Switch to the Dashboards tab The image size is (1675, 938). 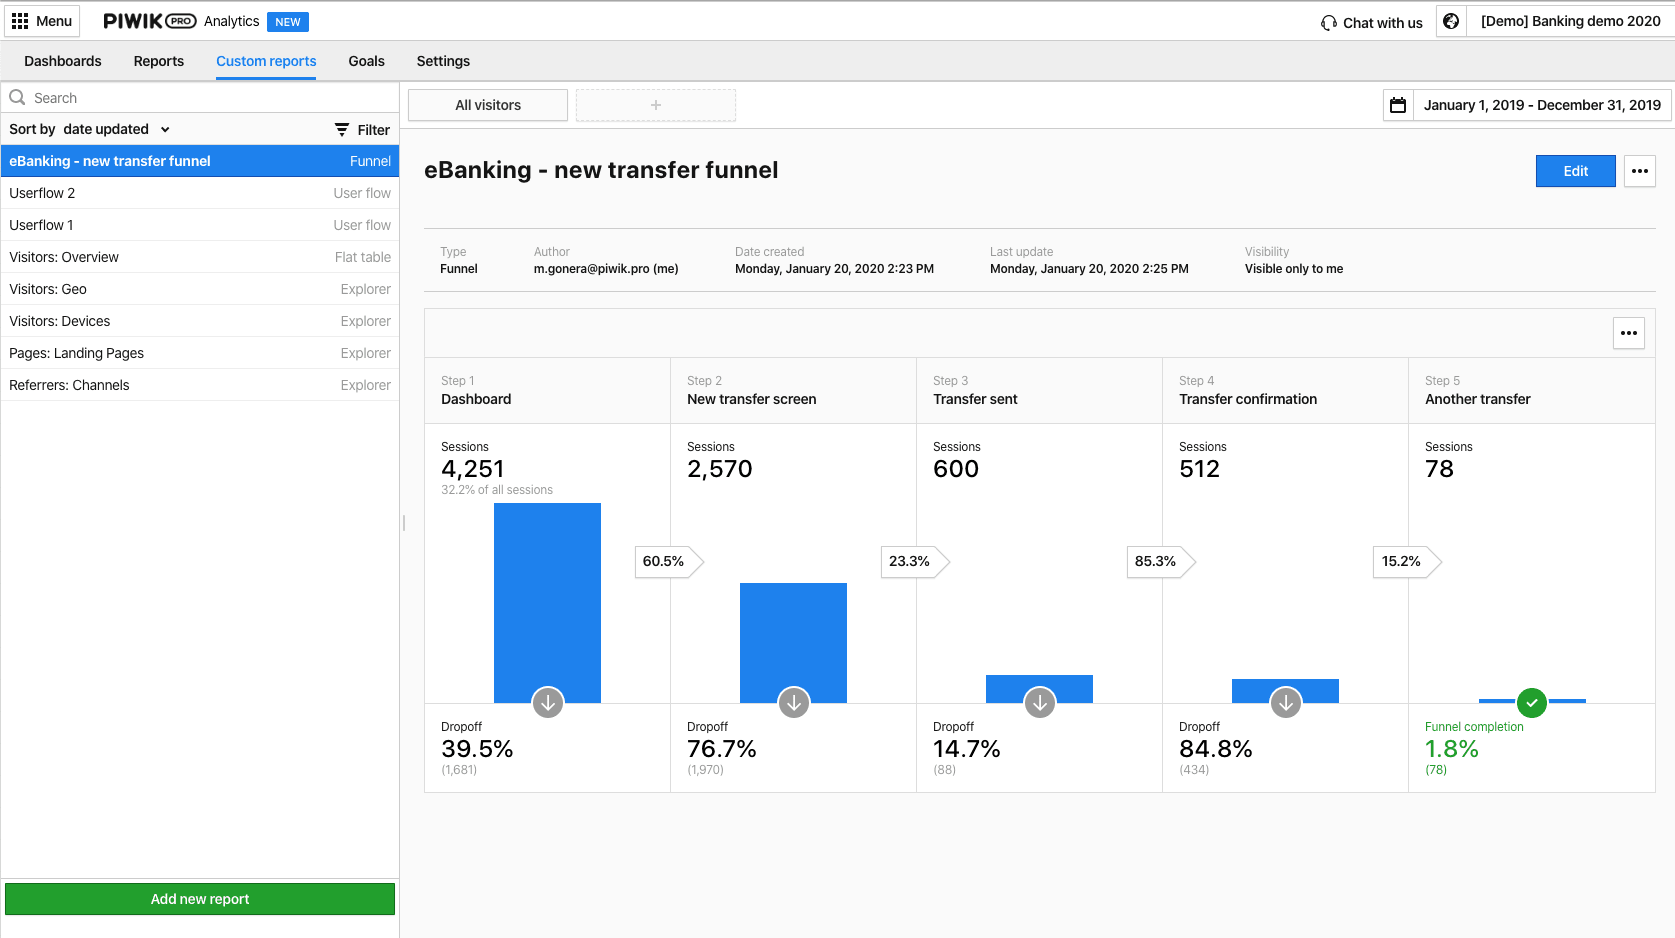point(63,61)
